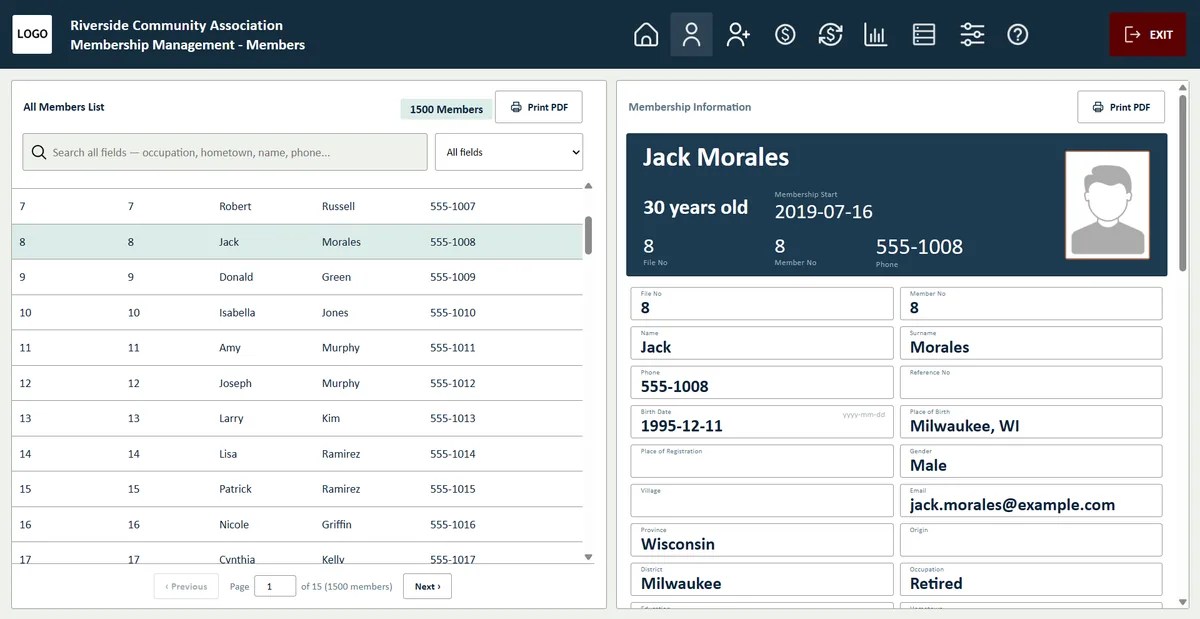Go to the Home dashboard icon
1200x619 pixels.
[646, 35]
